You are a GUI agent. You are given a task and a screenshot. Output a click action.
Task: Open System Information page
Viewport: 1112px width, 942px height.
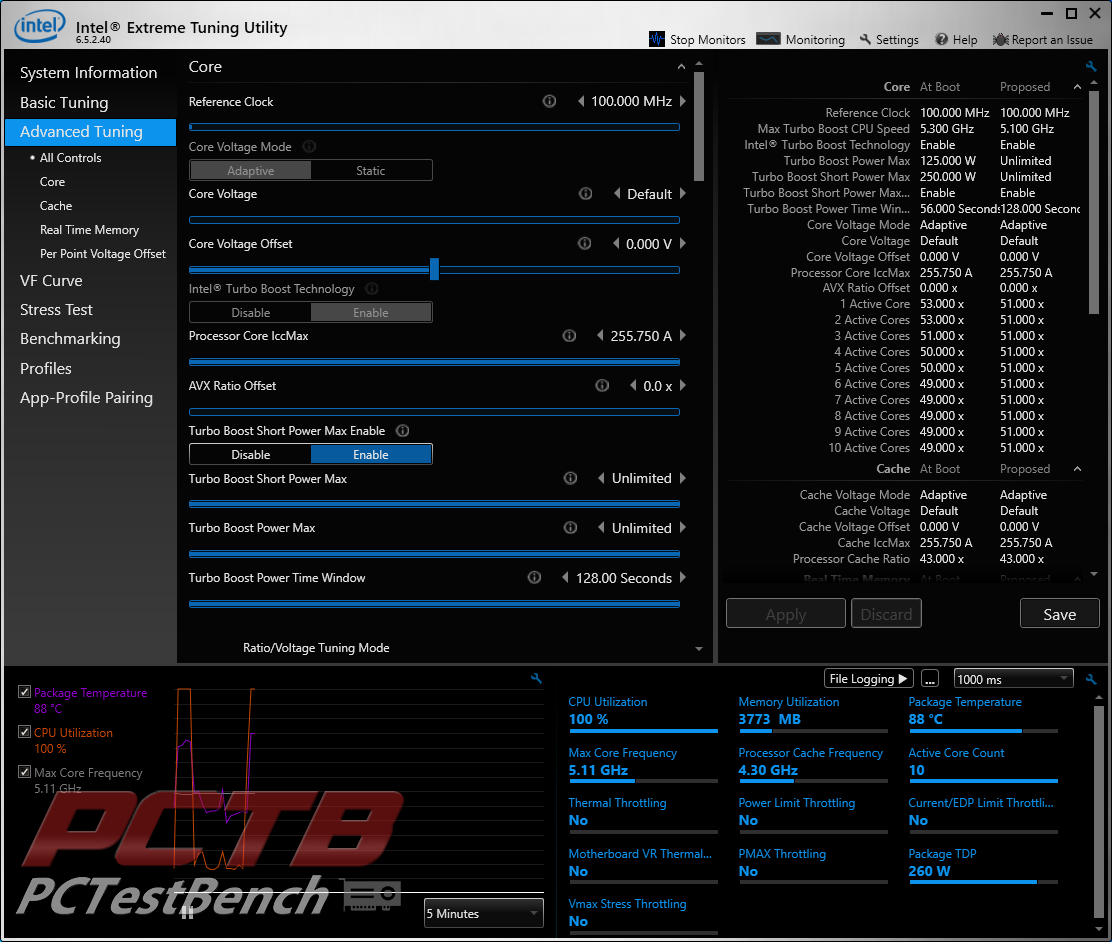89,72
